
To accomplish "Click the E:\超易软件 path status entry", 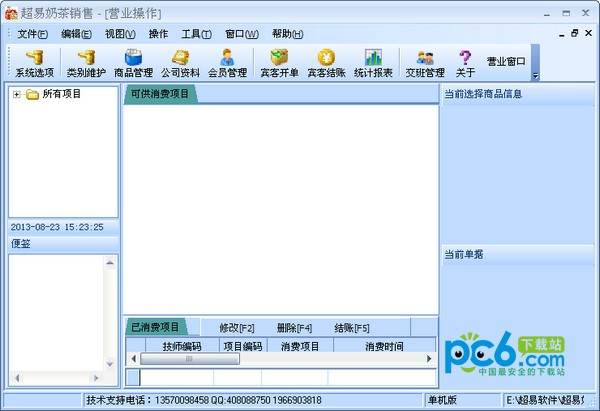I will pos(545,400).
